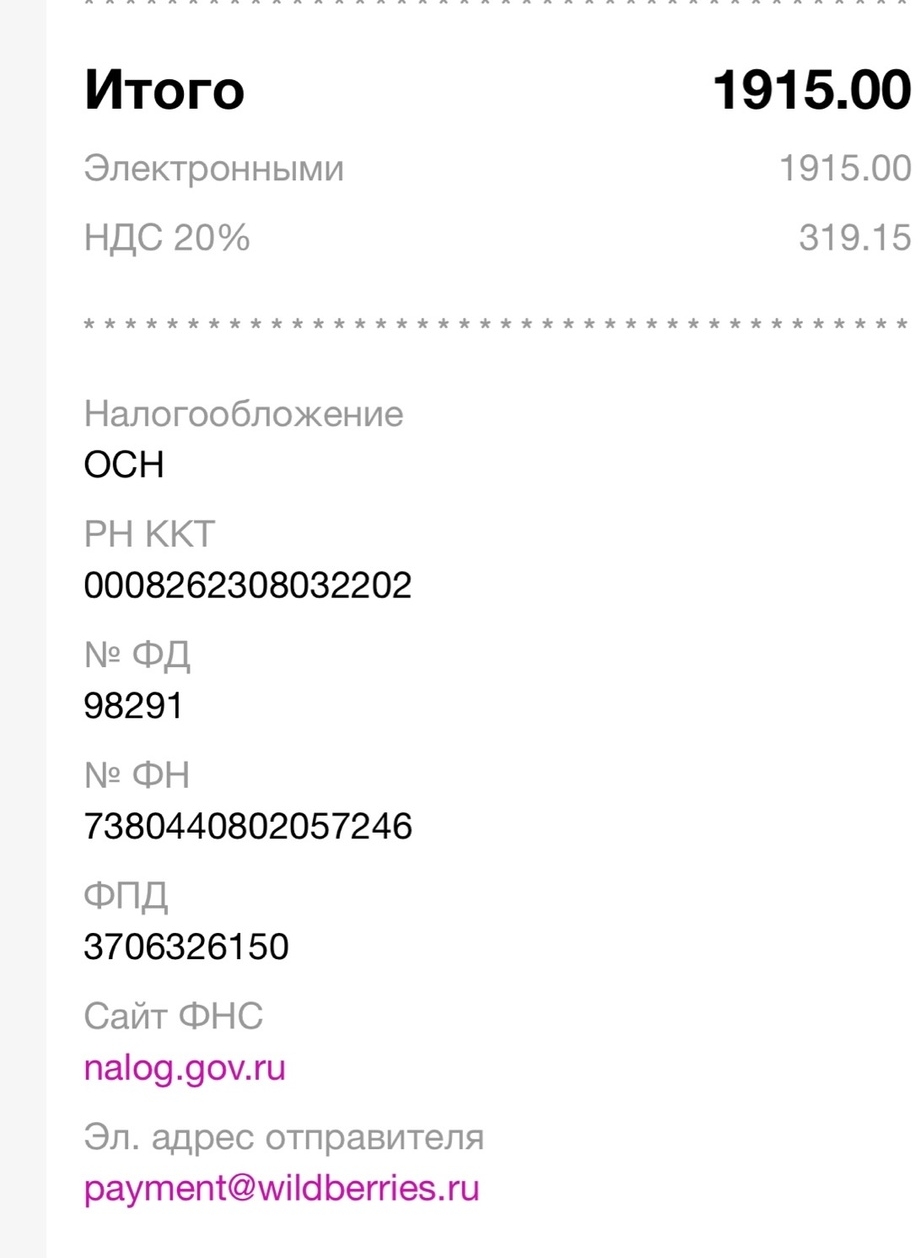
Task: Open the nalog.gov.ru link
Action: tap(185, 1068)
